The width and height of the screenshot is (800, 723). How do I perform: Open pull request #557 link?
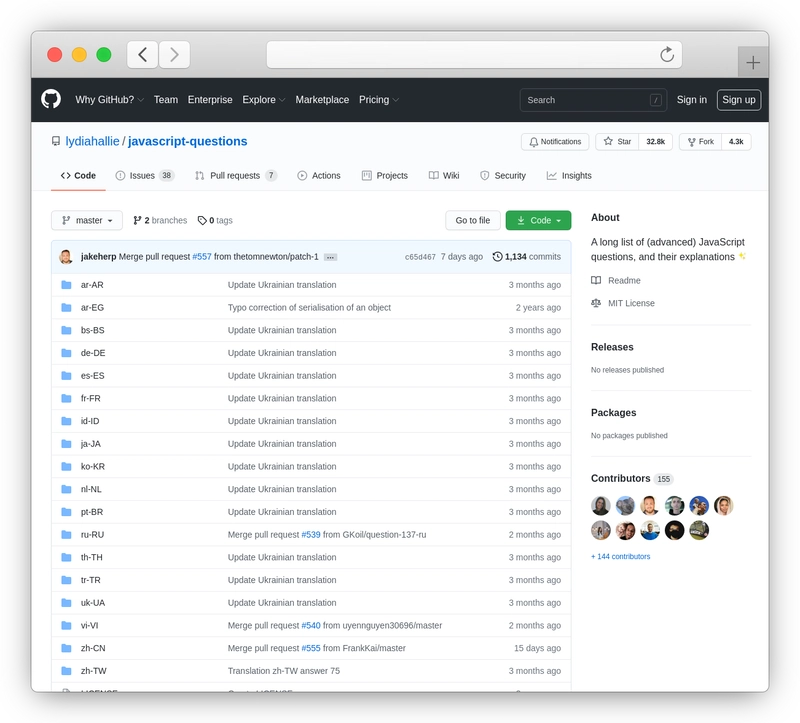202,257
